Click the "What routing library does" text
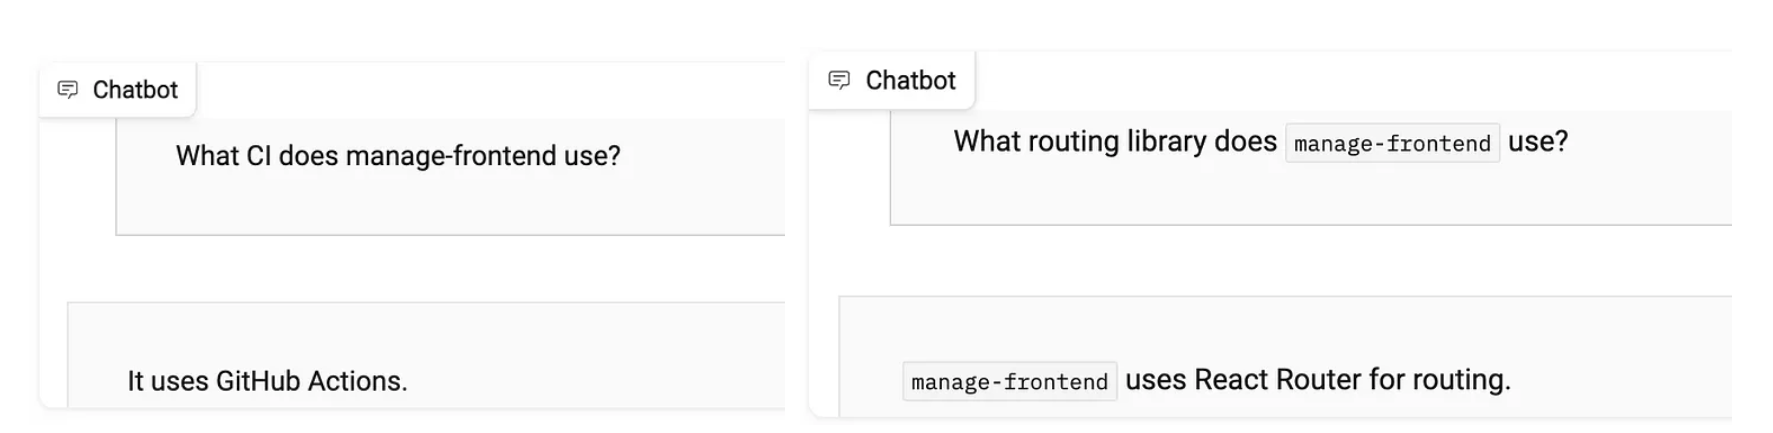Viewport: 1773px width, 433px height. (x=1114, y=142)
